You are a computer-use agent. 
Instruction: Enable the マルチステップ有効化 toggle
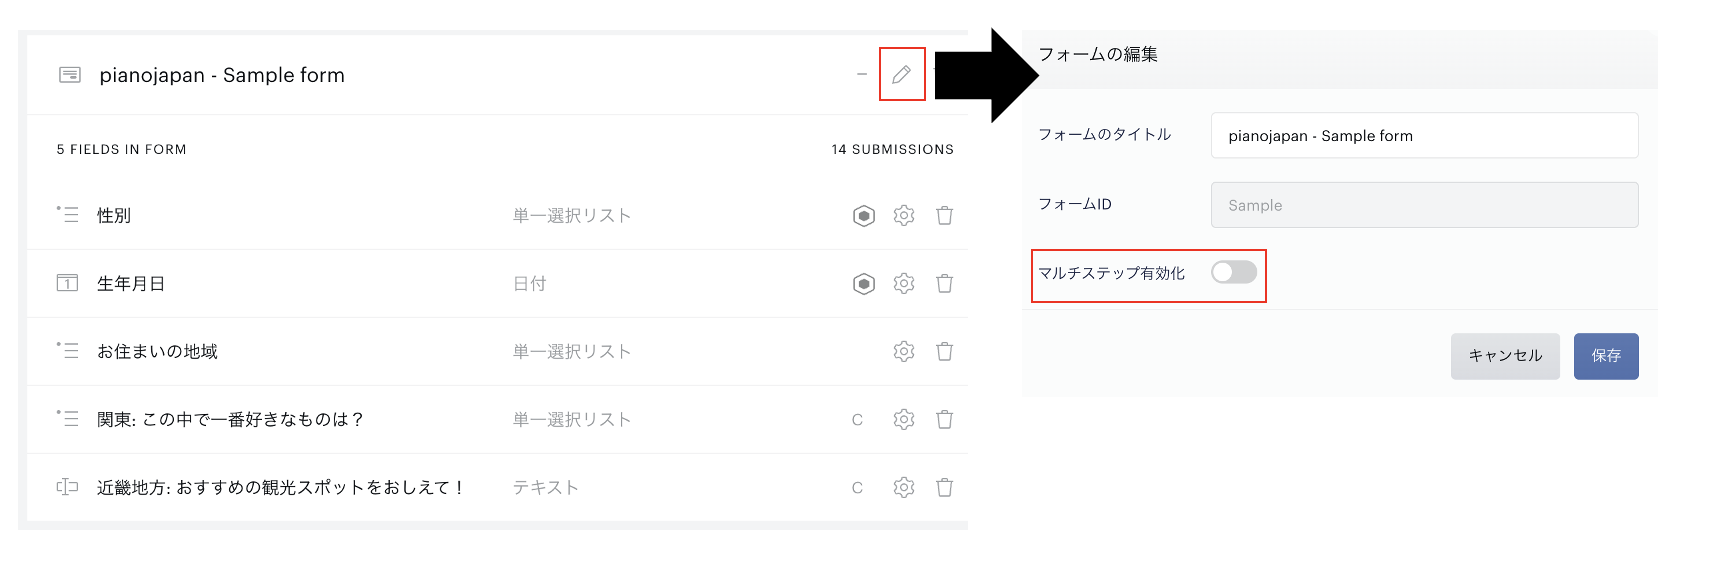1233,272
